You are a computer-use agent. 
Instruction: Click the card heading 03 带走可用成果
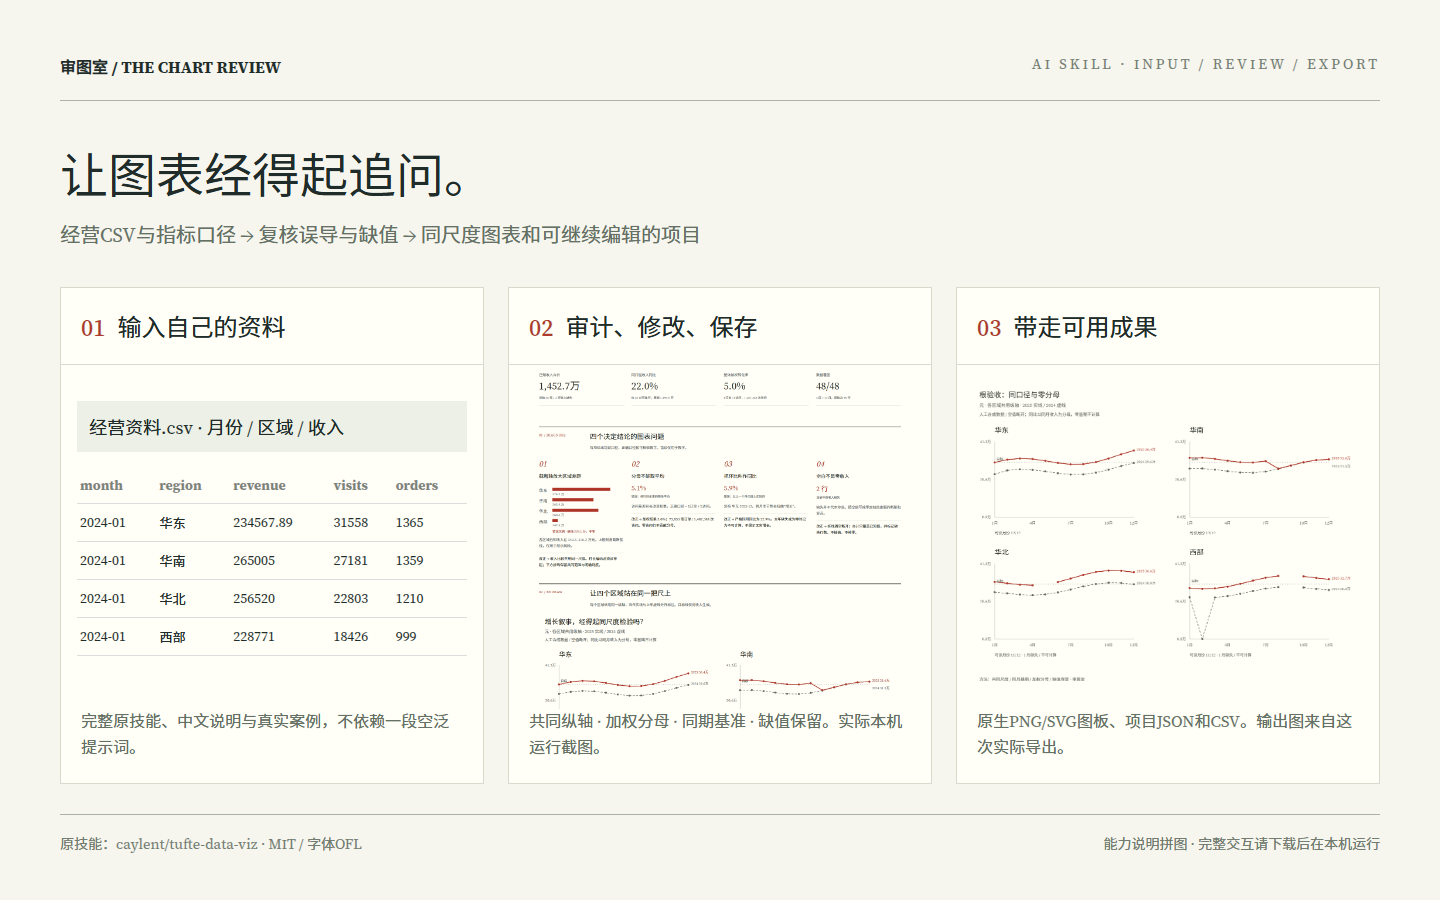[1067, 327]
